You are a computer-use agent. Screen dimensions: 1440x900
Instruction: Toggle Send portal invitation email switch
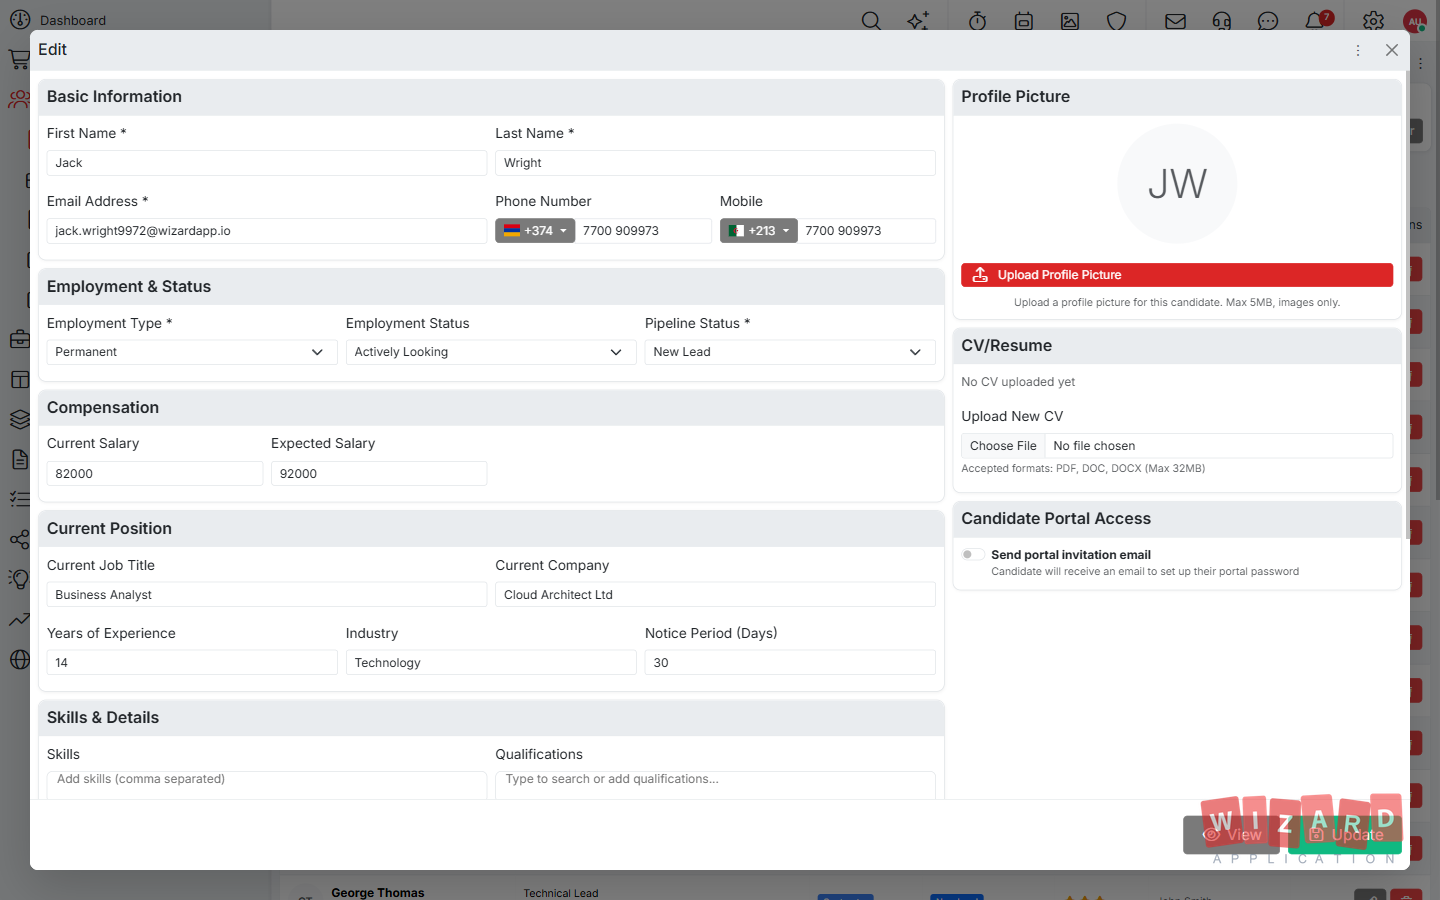click(x=971, y=555)
